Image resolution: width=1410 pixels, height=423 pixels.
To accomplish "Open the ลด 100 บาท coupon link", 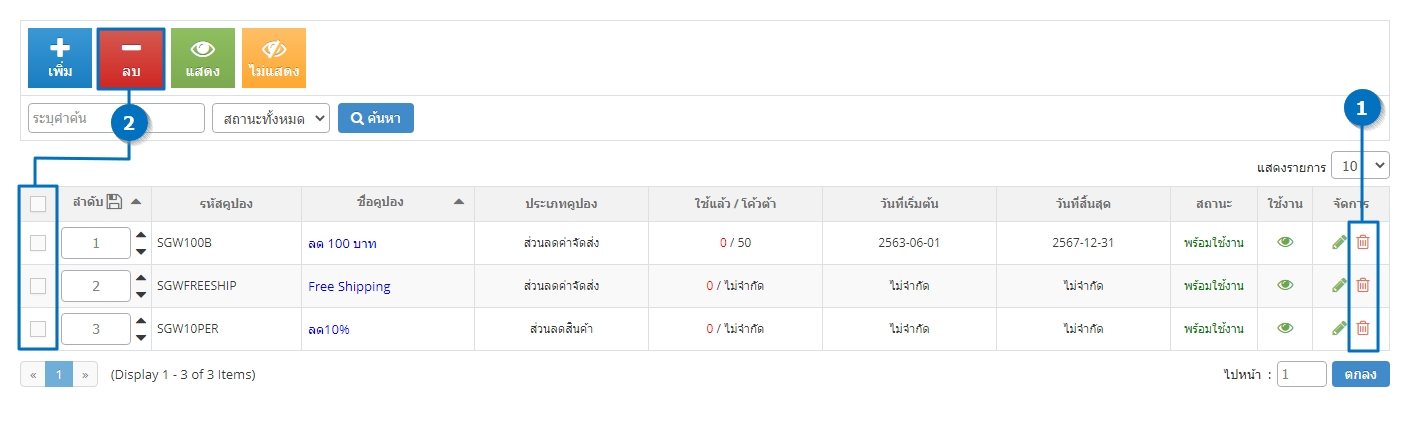I will point(343,244).
